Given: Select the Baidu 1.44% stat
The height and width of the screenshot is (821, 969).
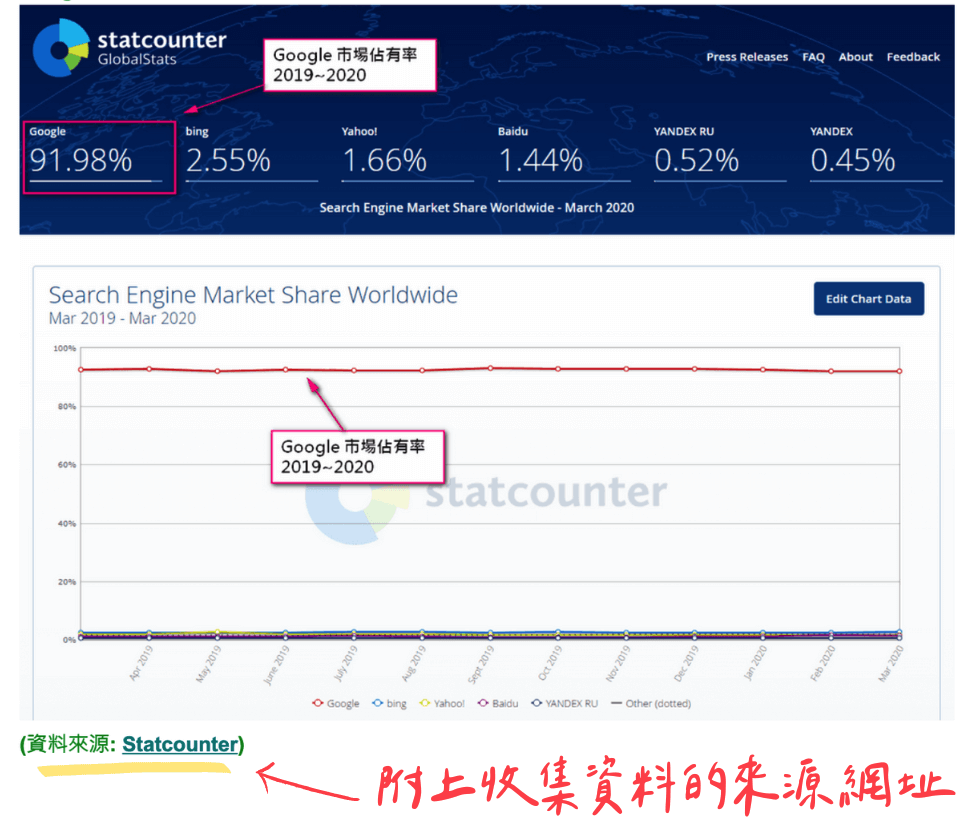Looking at the screenshot, I should (x=564, y=154).
